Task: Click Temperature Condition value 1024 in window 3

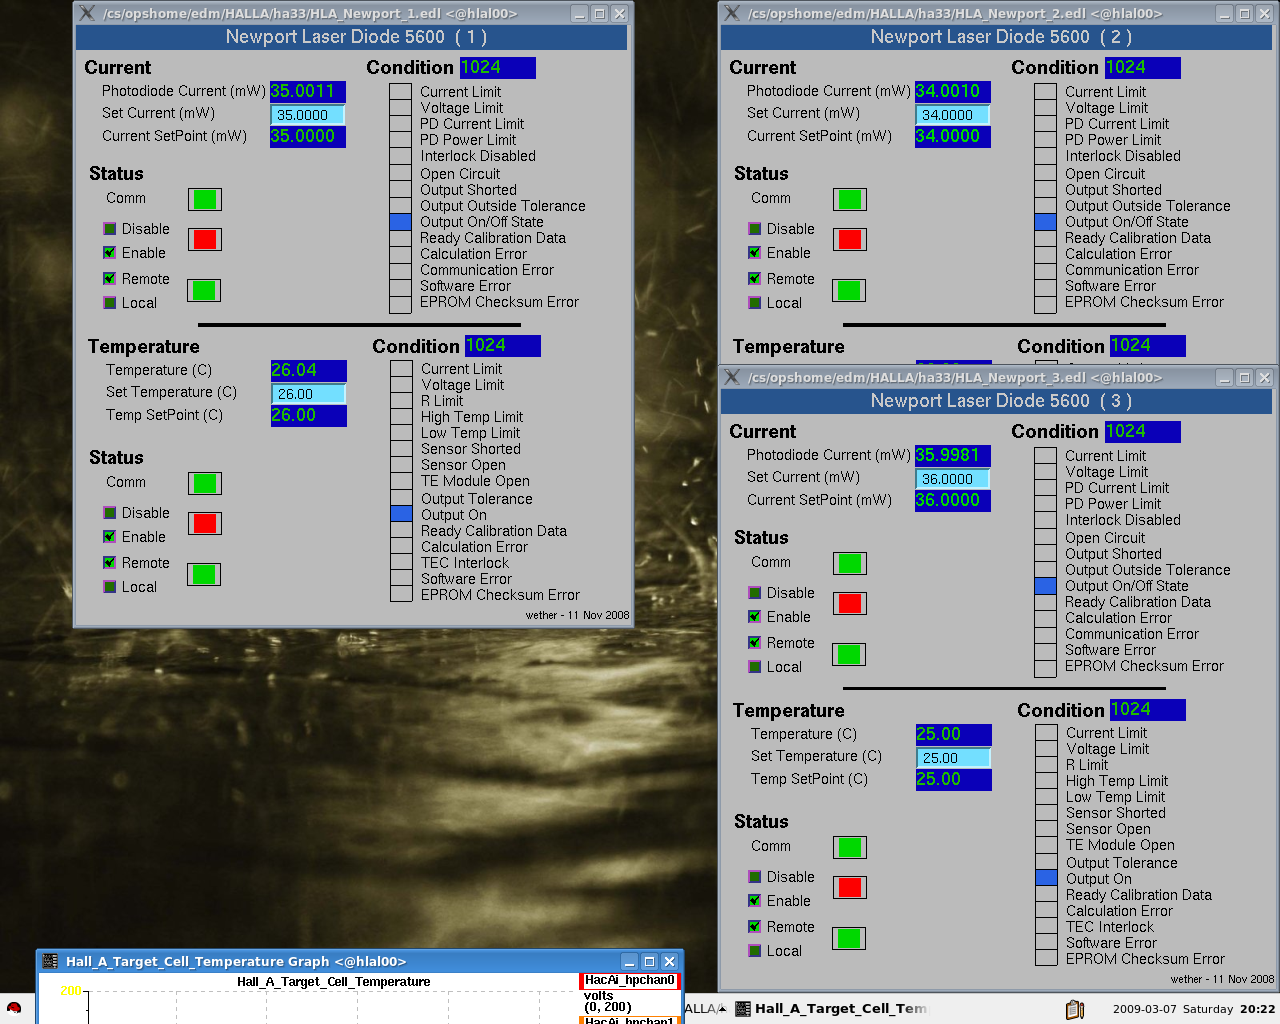Action: (x=1148, y=709)
